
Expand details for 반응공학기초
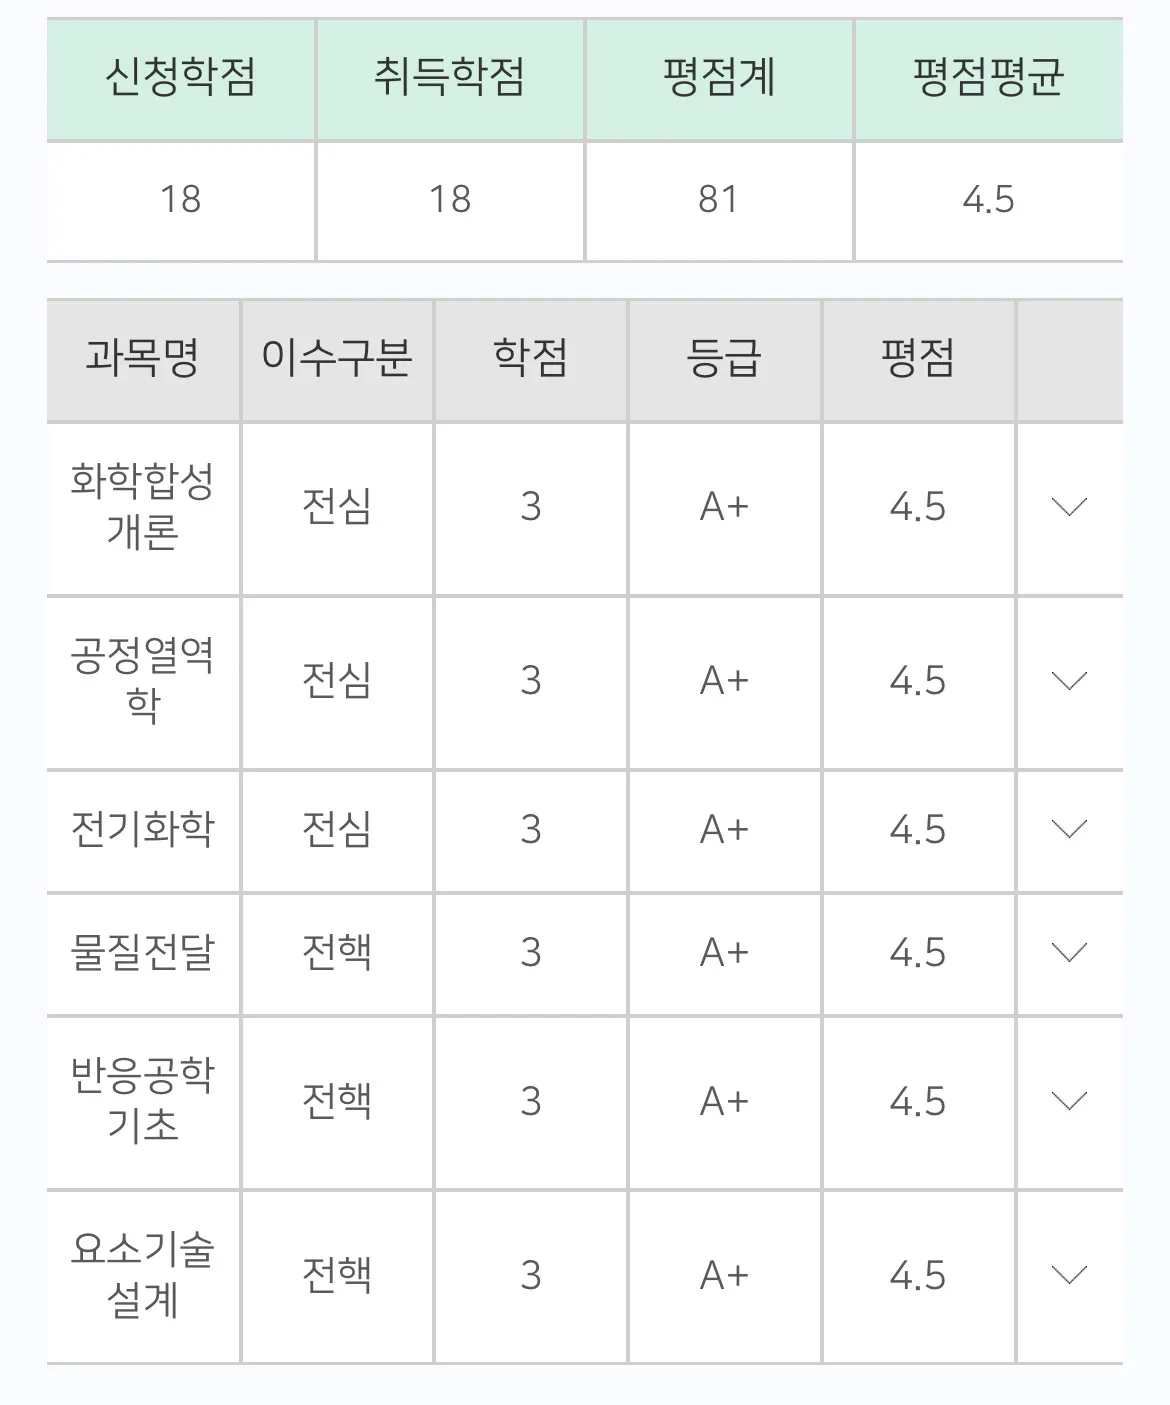pos(1069,1101)
